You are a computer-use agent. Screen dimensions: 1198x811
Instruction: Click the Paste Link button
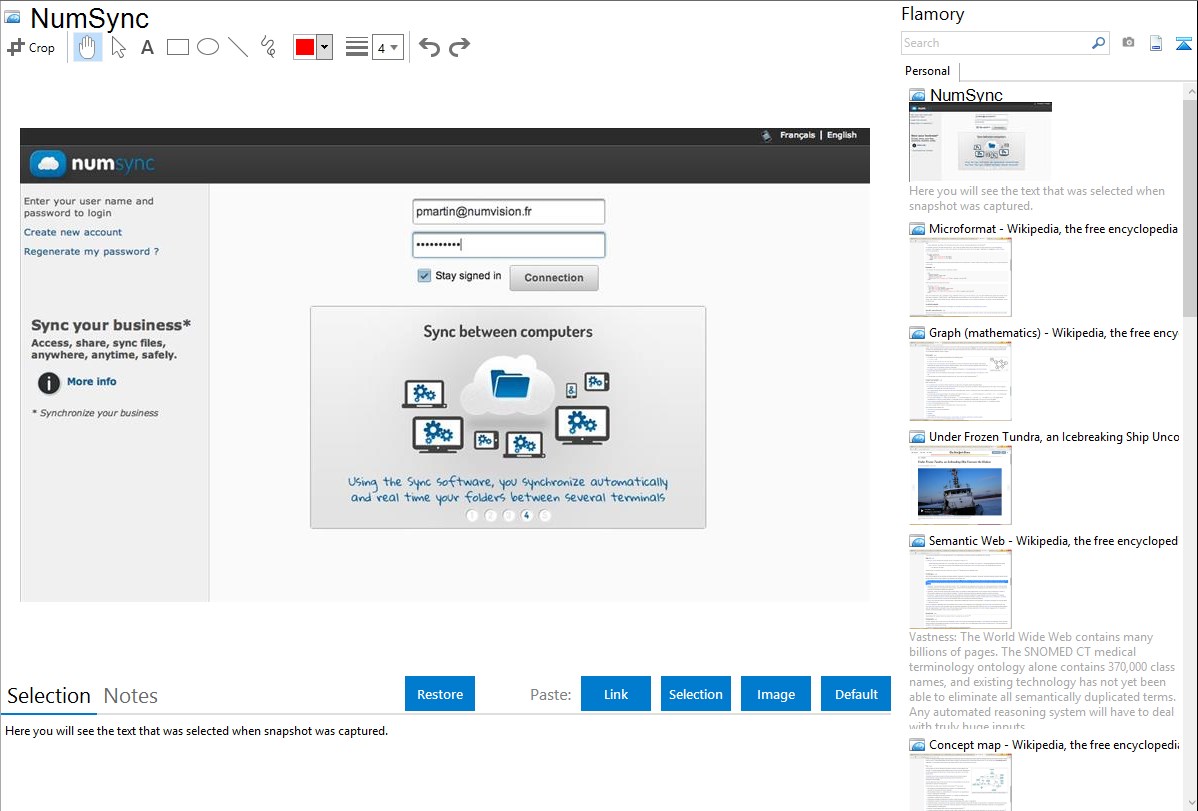[616, 694]
